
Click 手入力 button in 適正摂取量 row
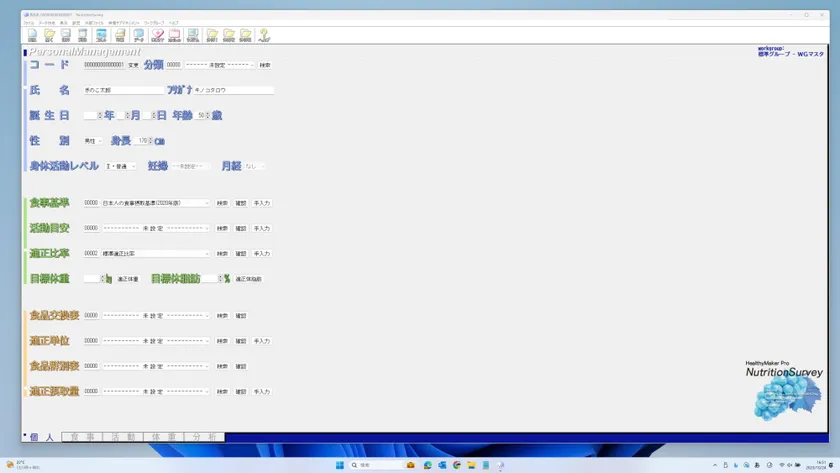click(261, 392)
